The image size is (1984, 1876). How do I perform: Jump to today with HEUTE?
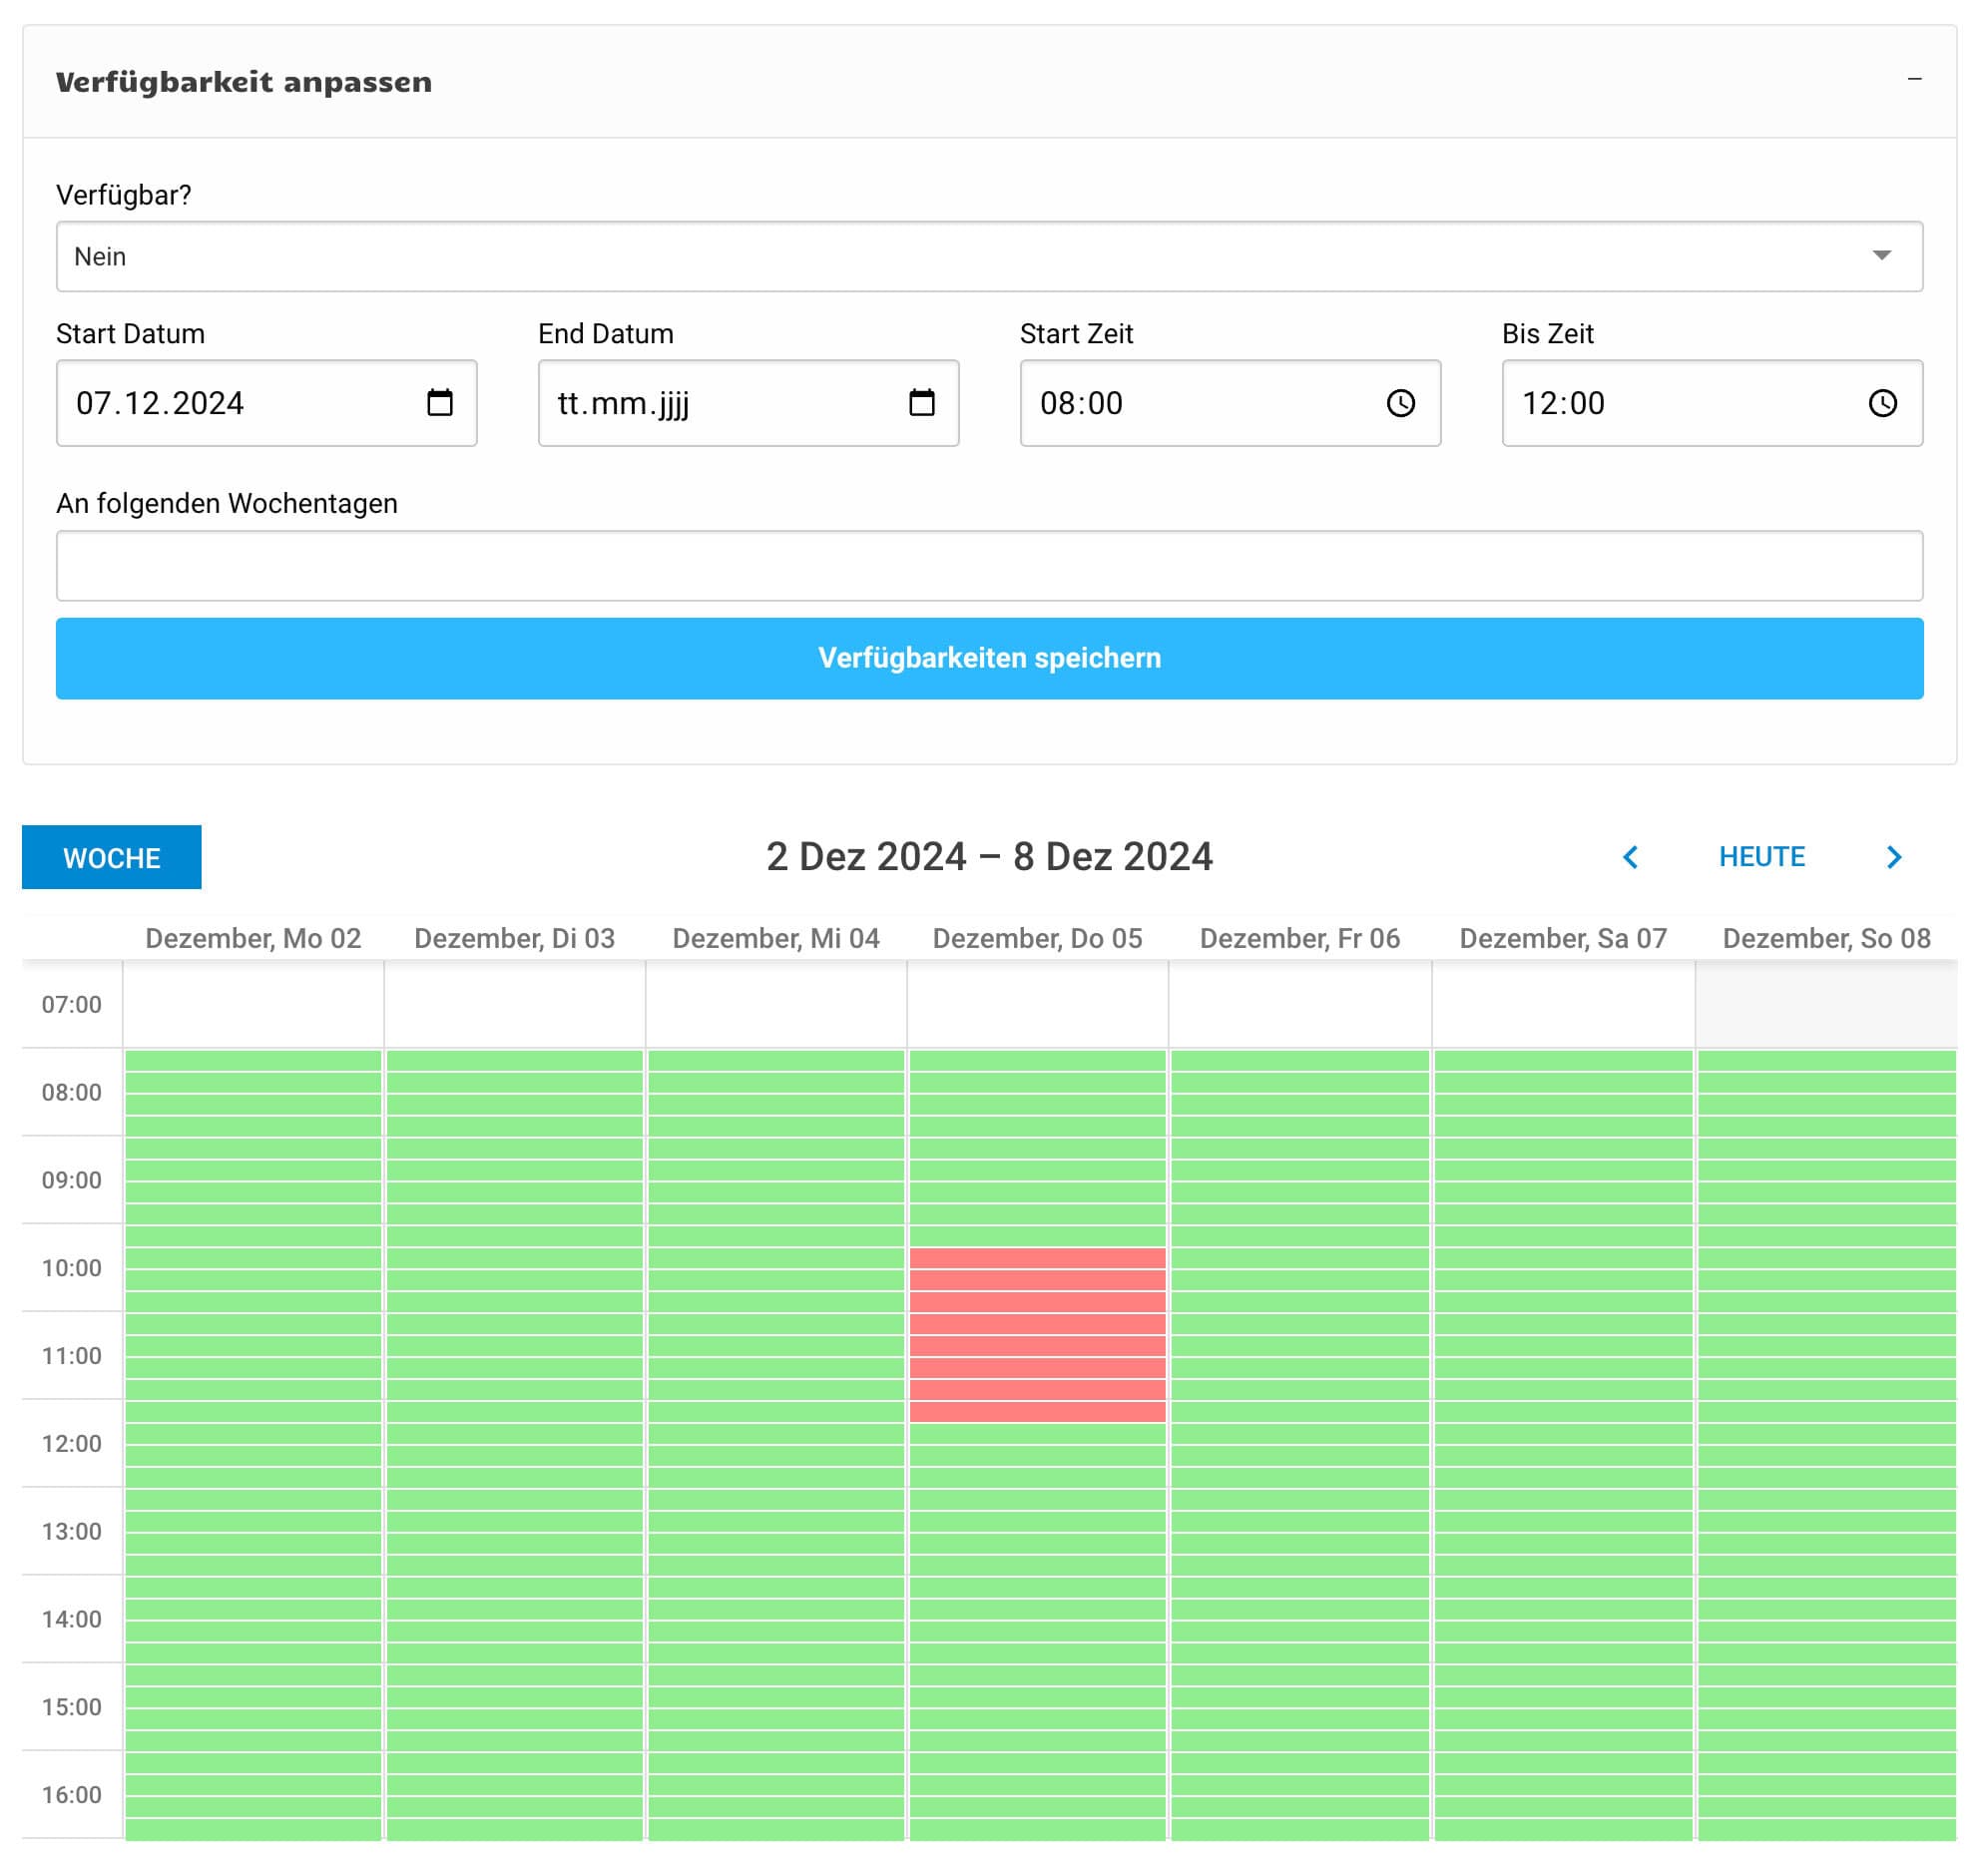coord(1762,857)
